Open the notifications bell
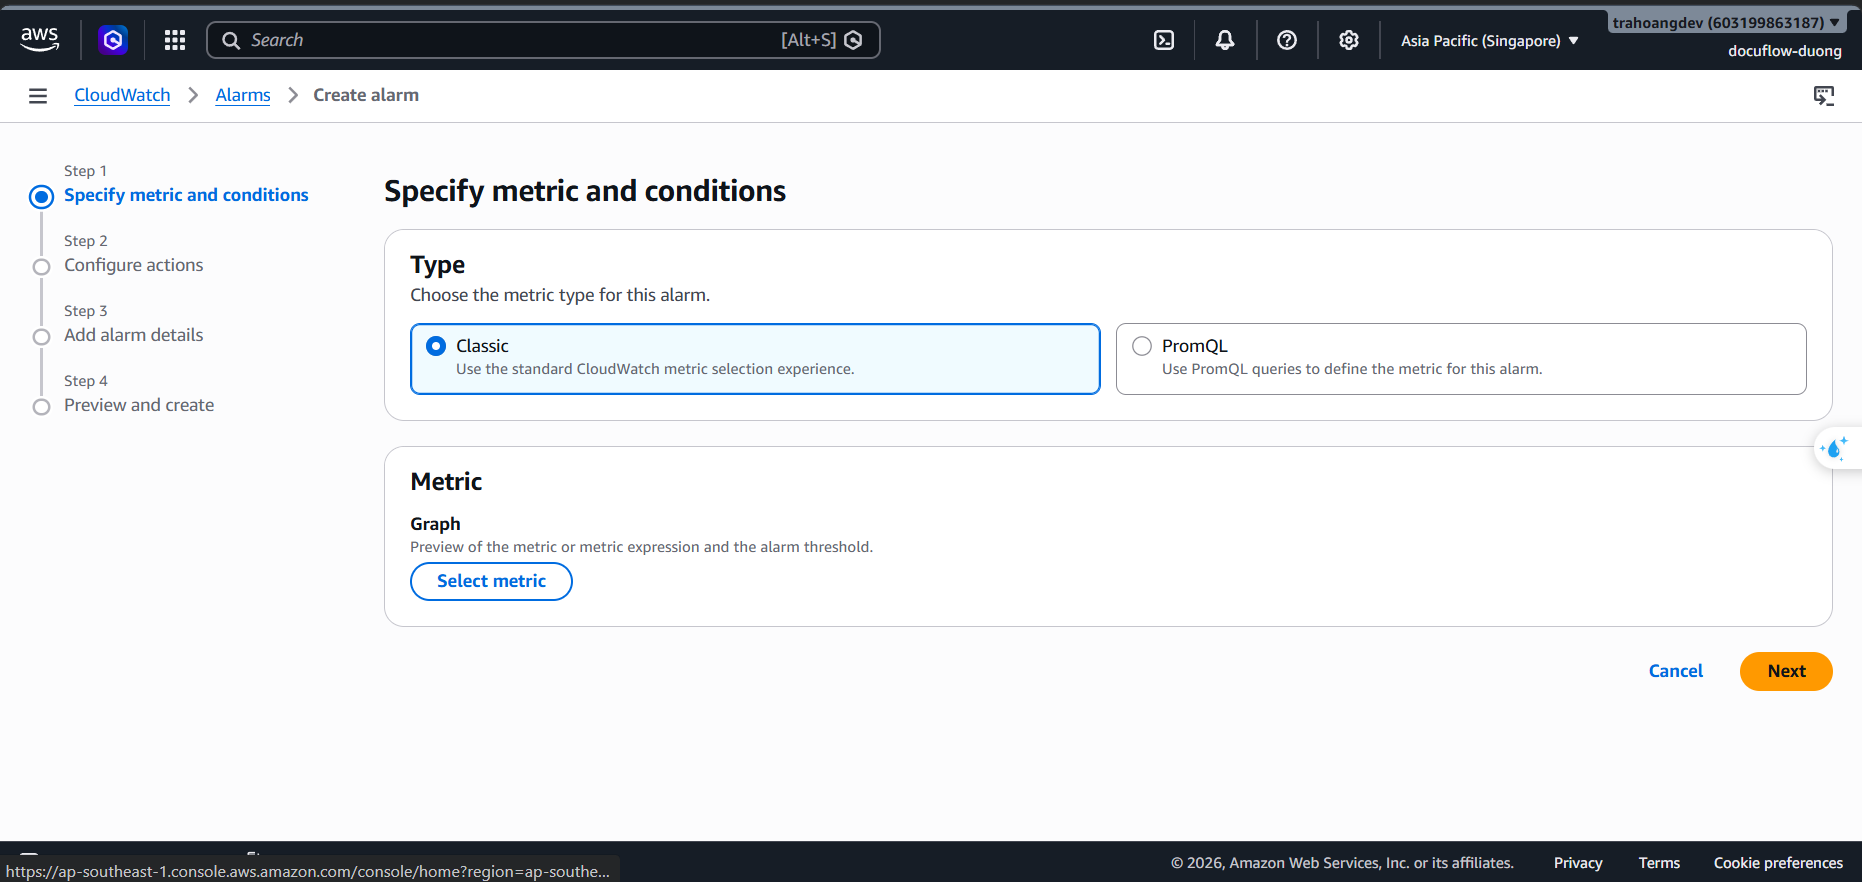The image size is (1862, 882). (x=1225, y=40)
